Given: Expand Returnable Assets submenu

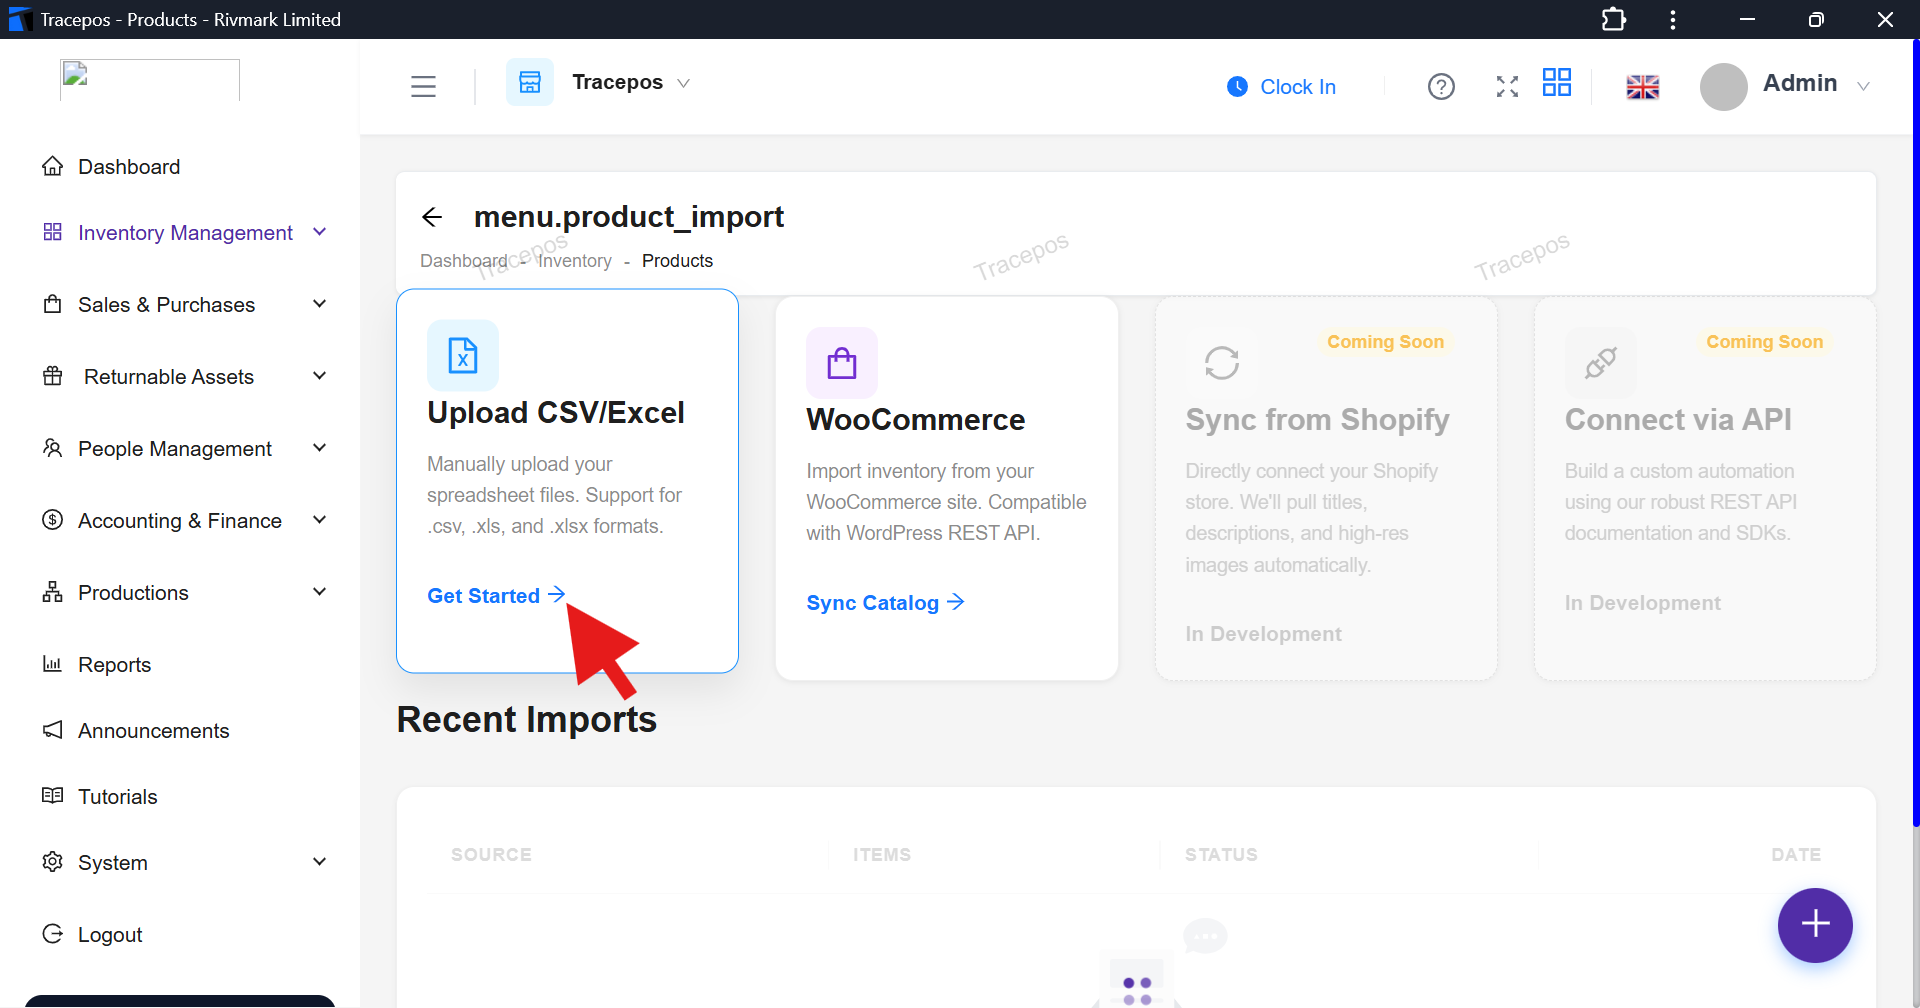Looking at the screenshot, I should [x=186, y=377].
